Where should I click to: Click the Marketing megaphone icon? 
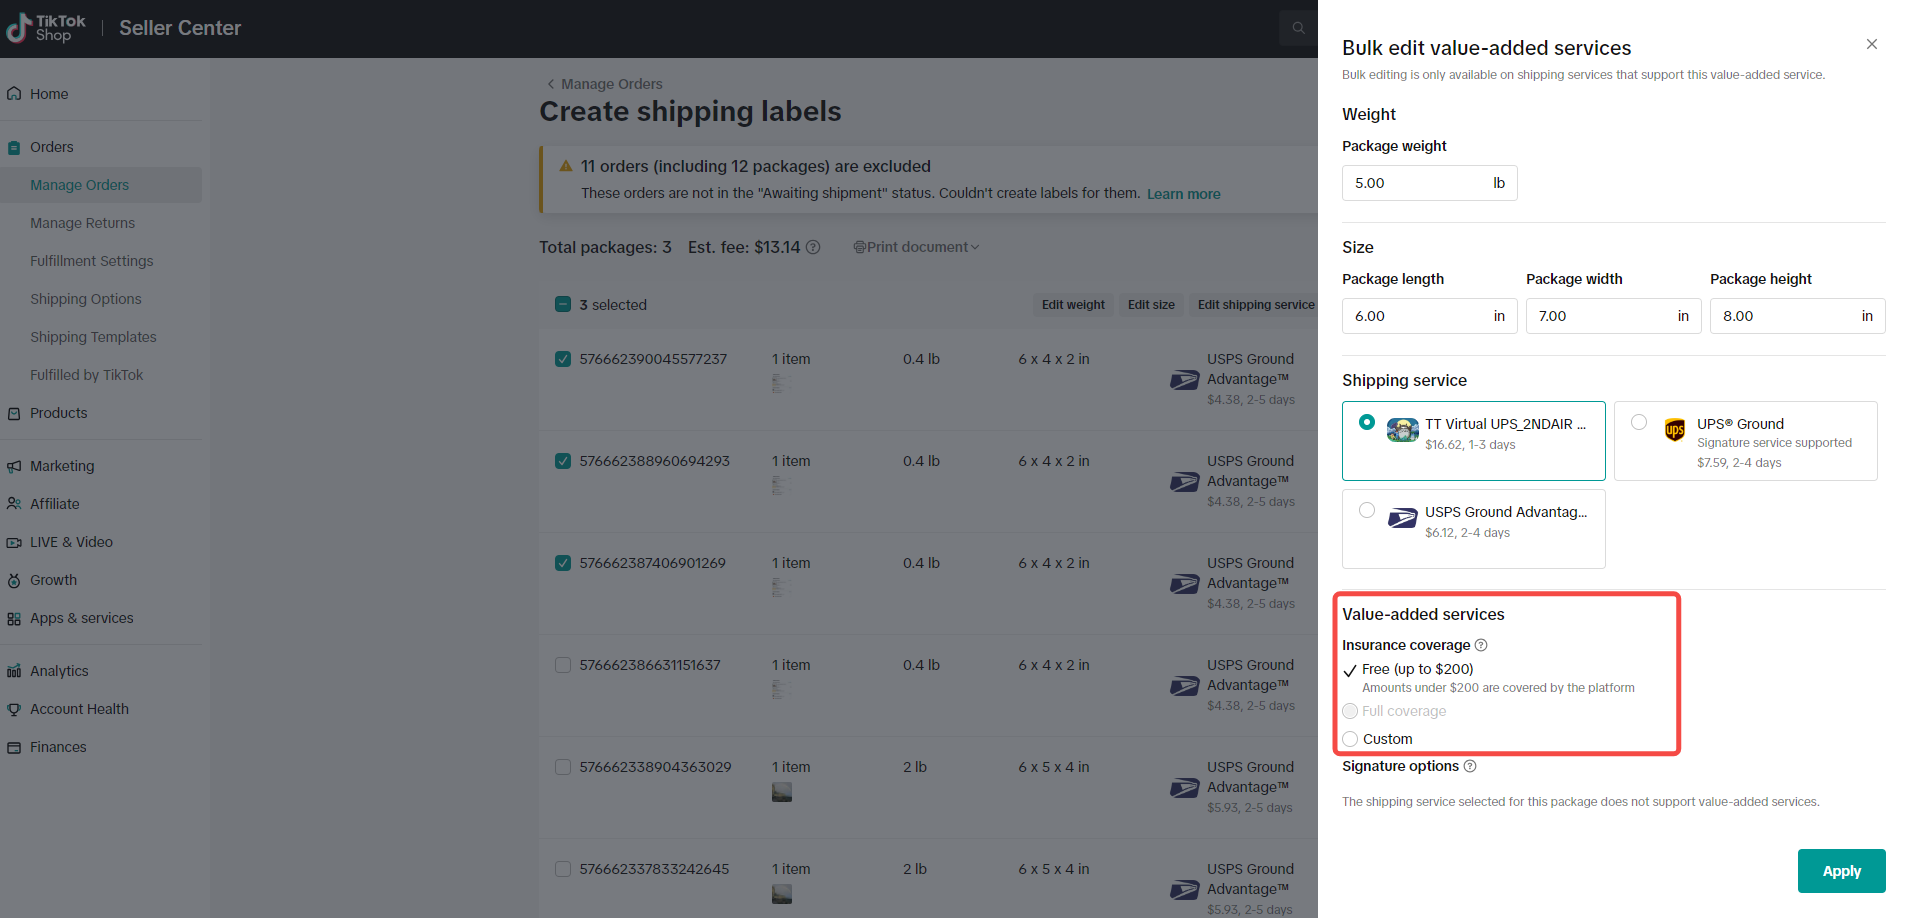(x=14, y=466)
